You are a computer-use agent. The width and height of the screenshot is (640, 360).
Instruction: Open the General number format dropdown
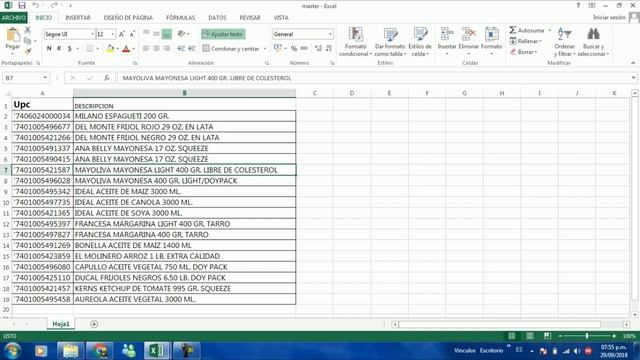[x=330, y=34]
